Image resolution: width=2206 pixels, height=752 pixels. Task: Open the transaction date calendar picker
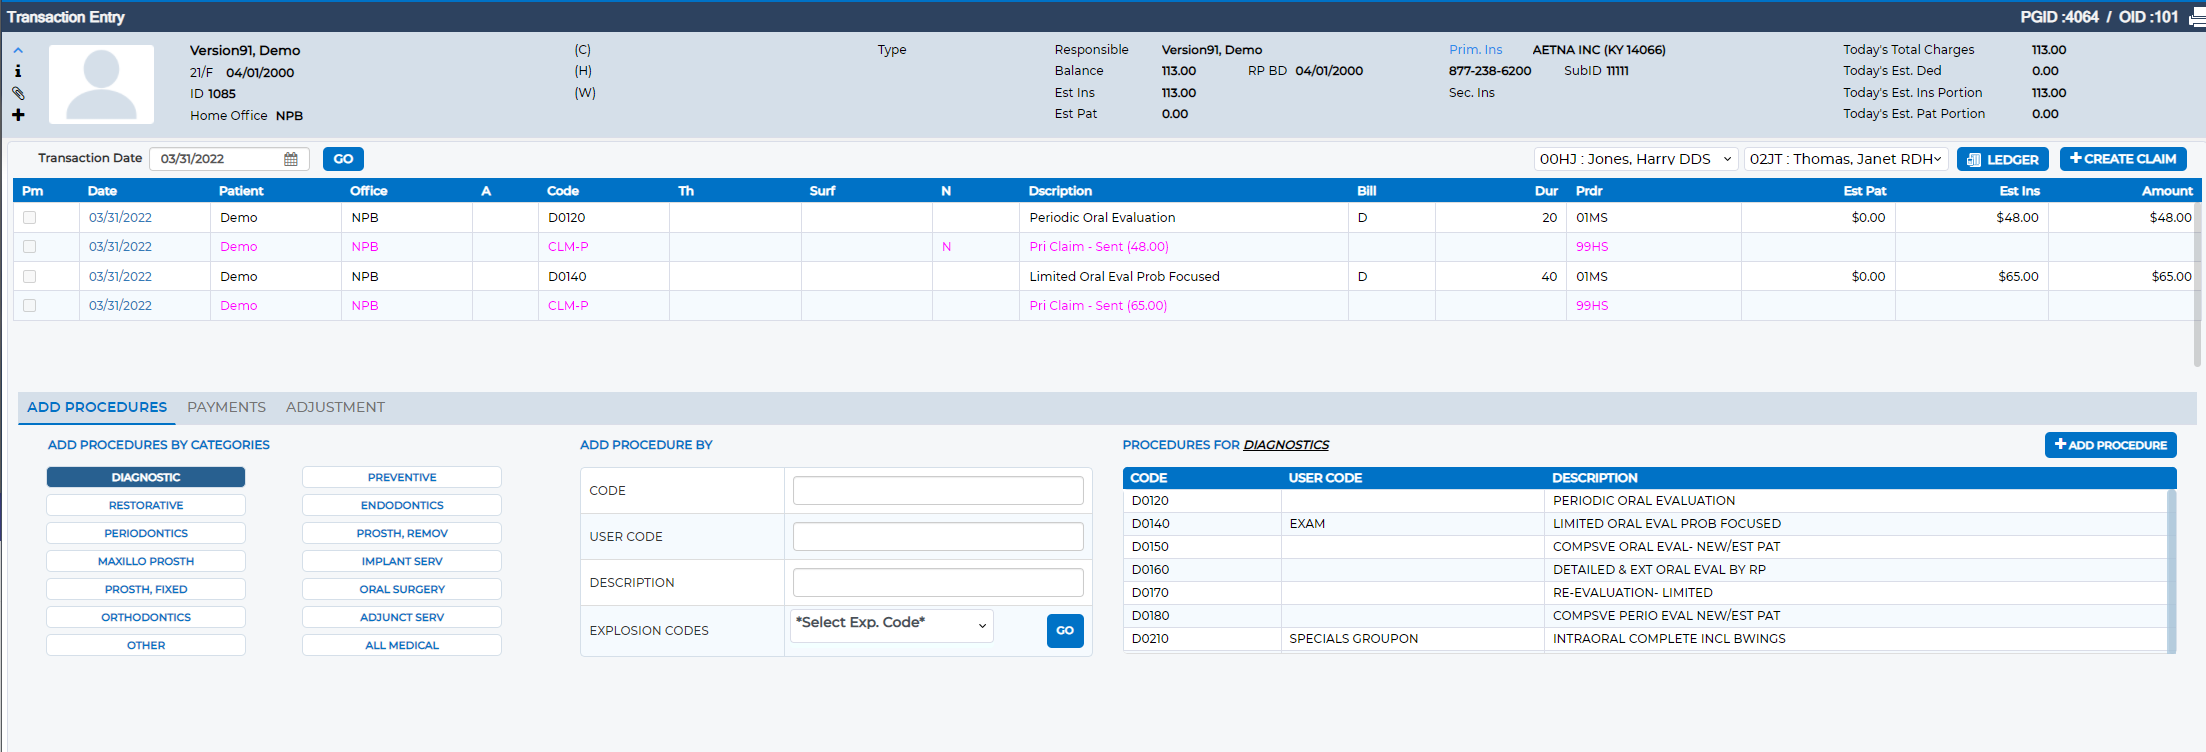[x=291, y=159]
